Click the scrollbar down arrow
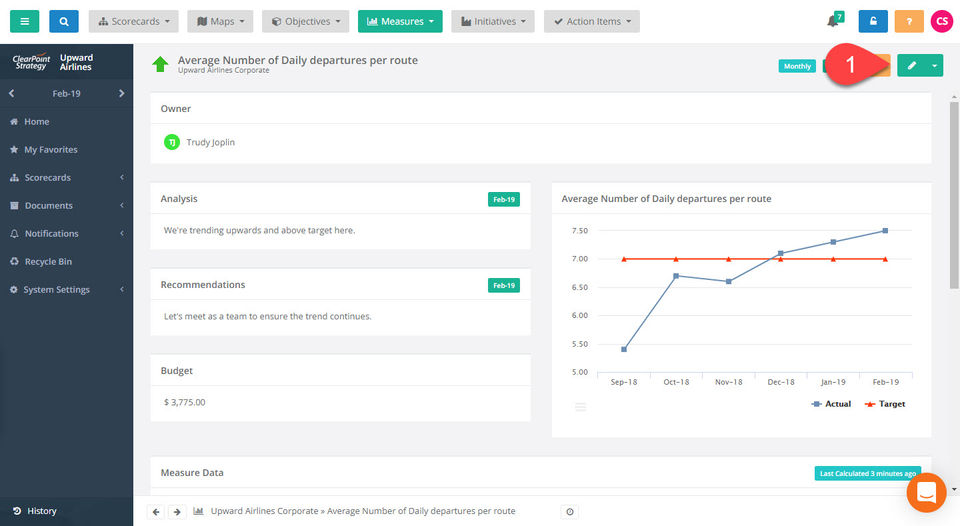 click(x=954, y=489)
